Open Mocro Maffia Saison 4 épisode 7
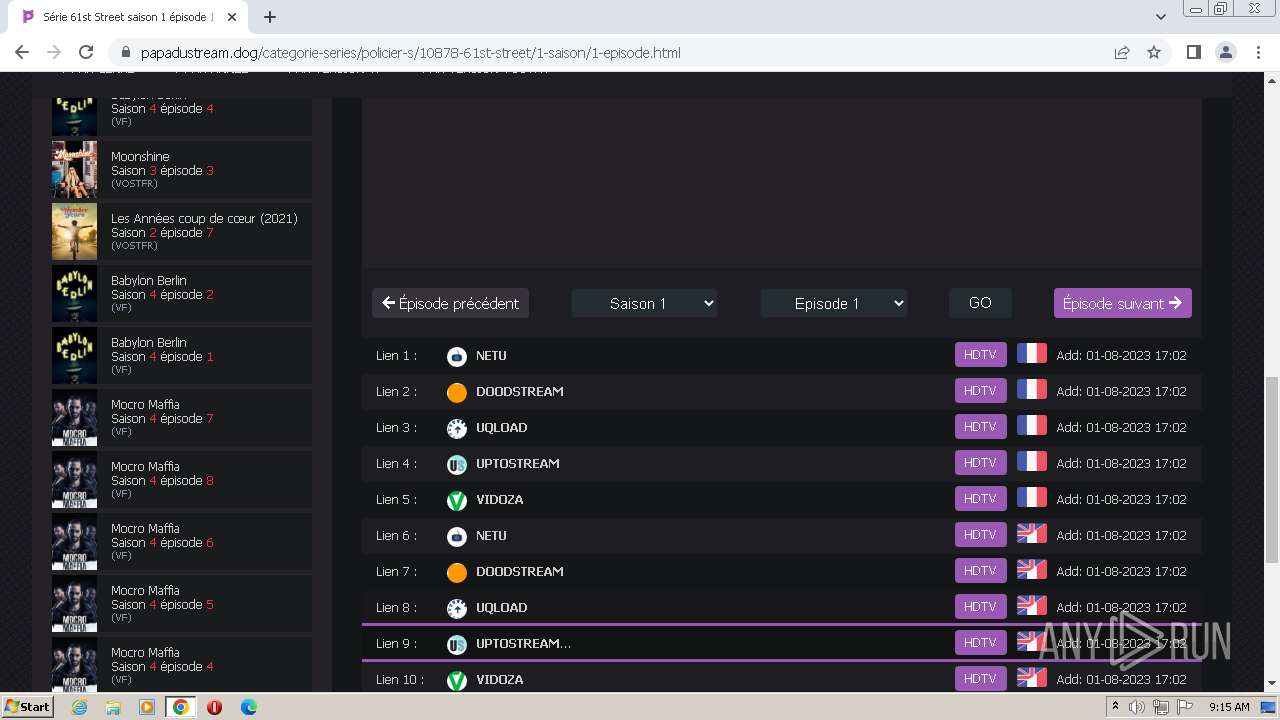This screenshot has height=720, width=1280. [x=182, y=417]
